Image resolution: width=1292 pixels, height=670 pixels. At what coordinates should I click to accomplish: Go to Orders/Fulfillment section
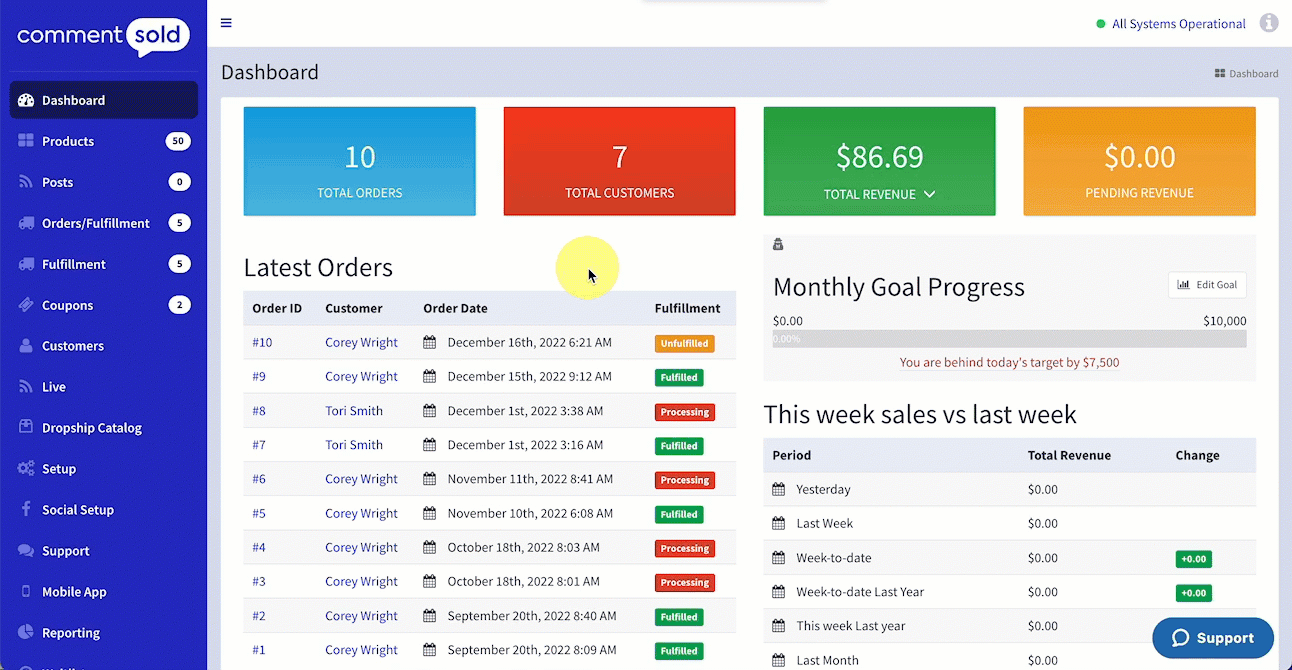pos(104,223)
